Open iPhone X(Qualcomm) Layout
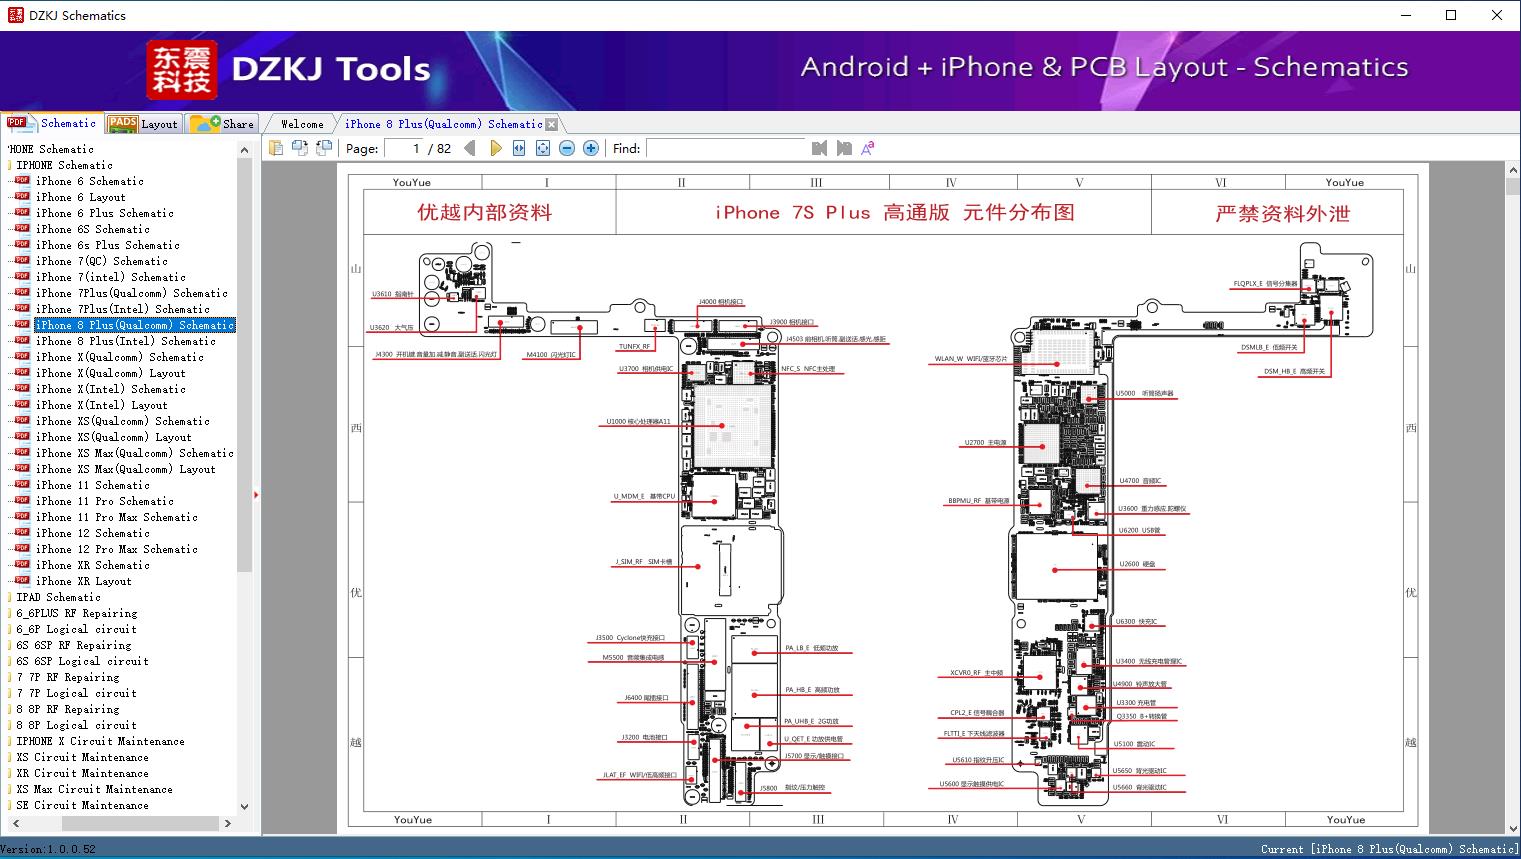This screenshot has width=1521, height=859. coord(110,373)
